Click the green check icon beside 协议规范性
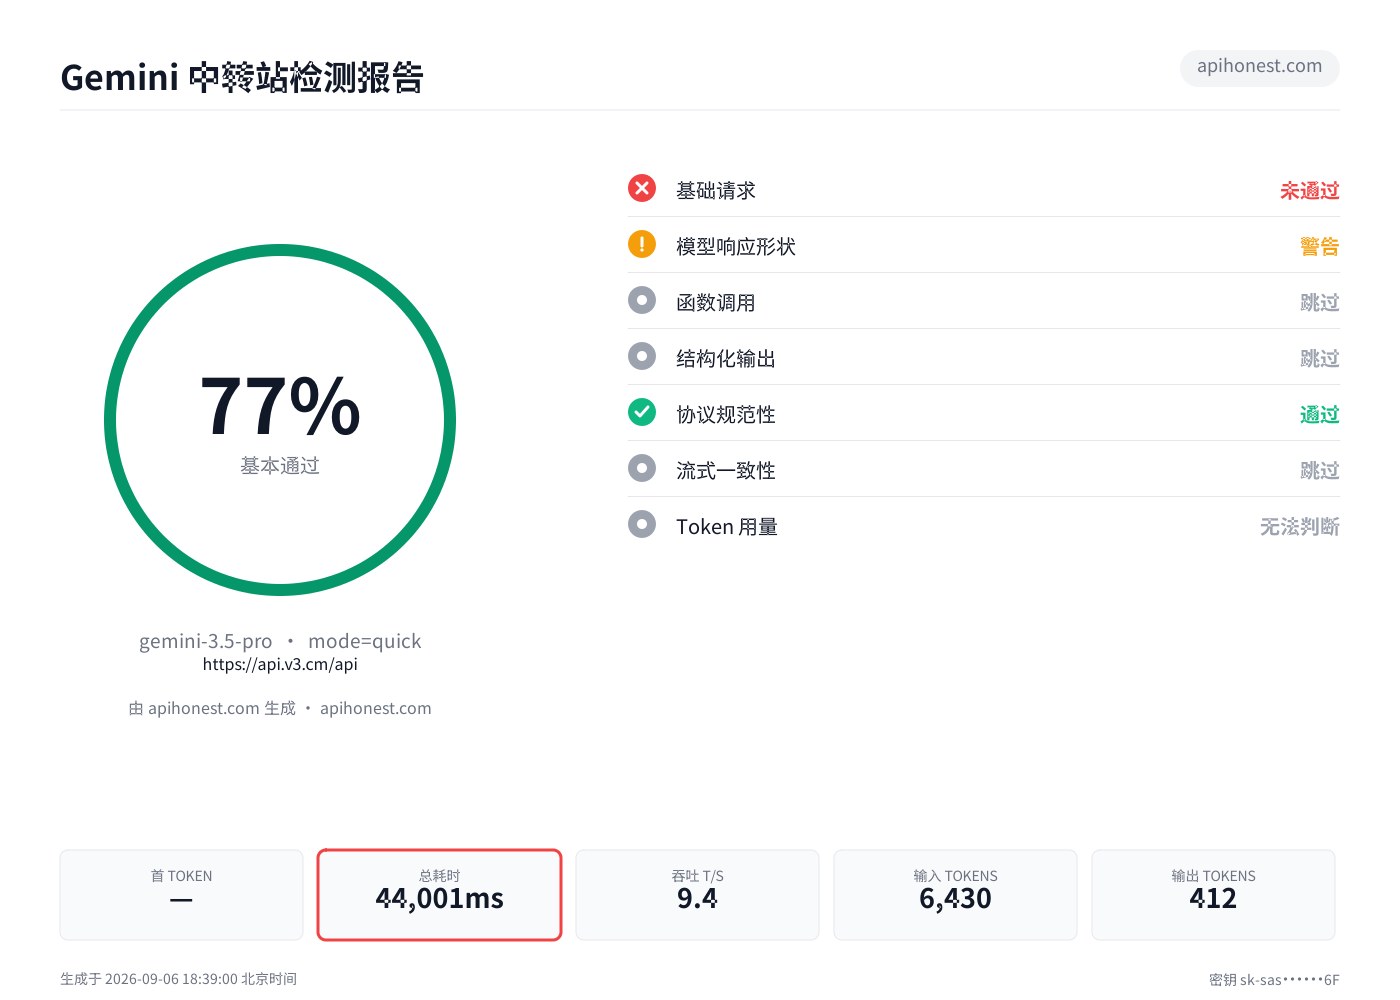Image resolution: width=1400 pixels, height=1000 pixels. (642, 412)
